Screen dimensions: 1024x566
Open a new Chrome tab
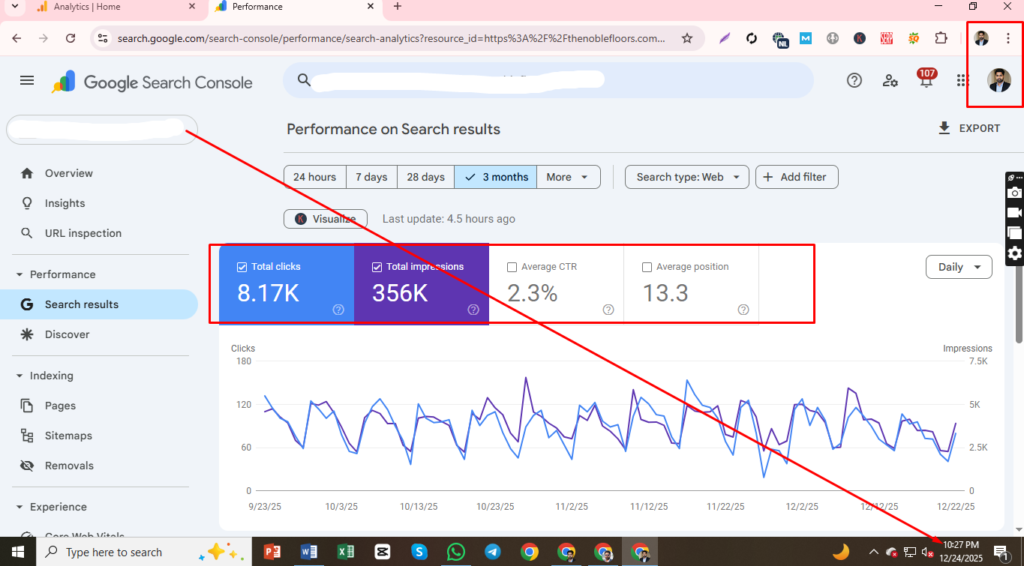click(x=397, y=7)
